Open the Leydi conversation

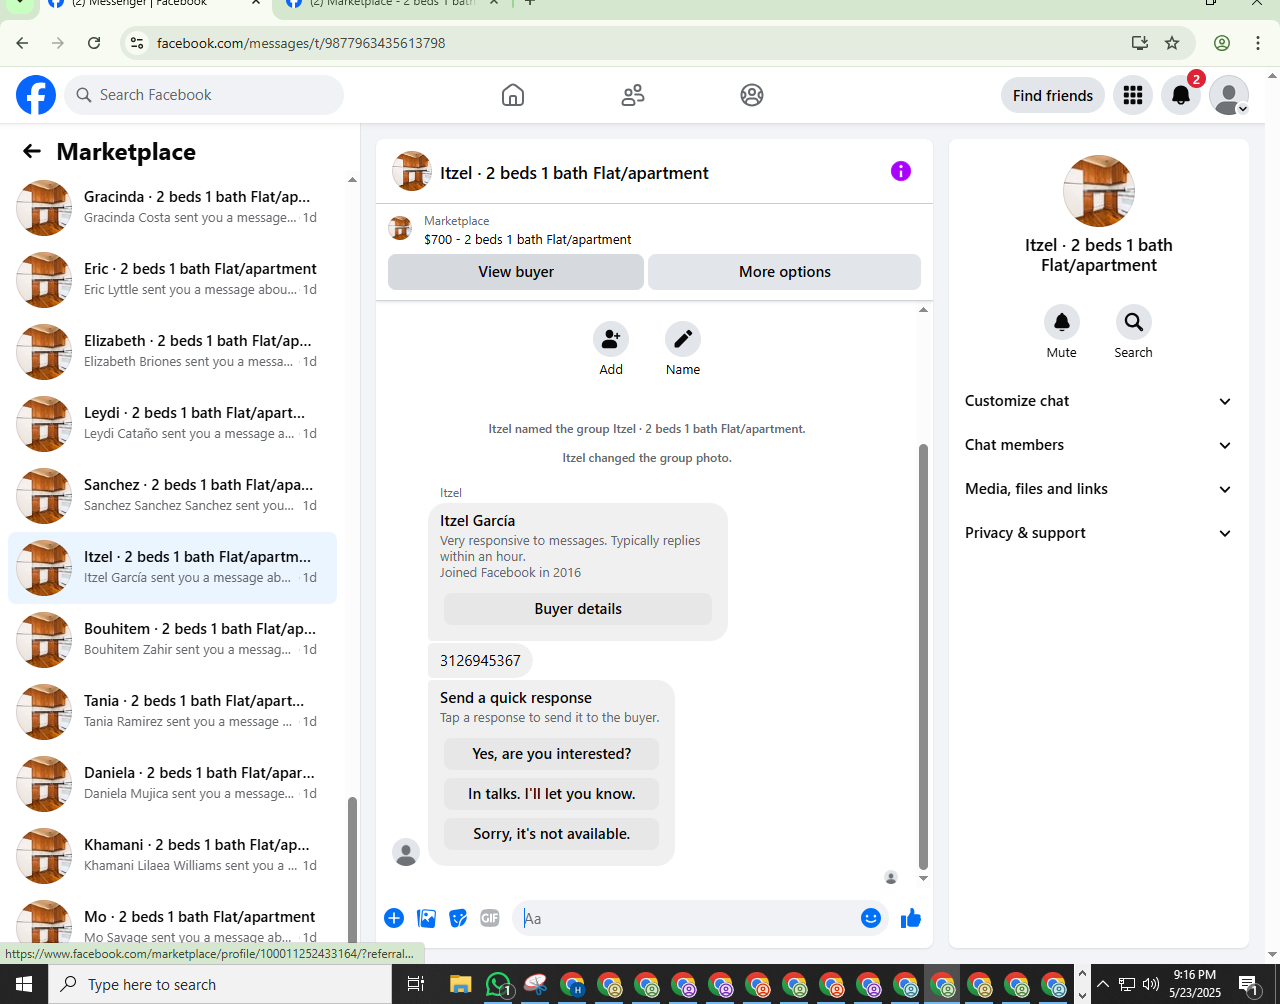click(172, 424)
